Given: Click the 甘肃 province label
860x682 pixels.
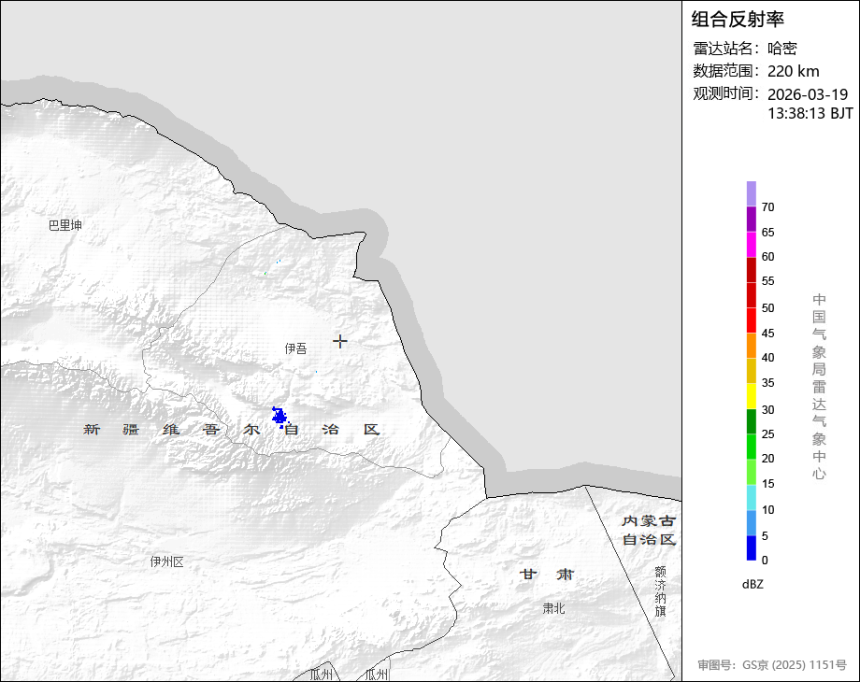Looking at the screenshot, I should 547,574.
